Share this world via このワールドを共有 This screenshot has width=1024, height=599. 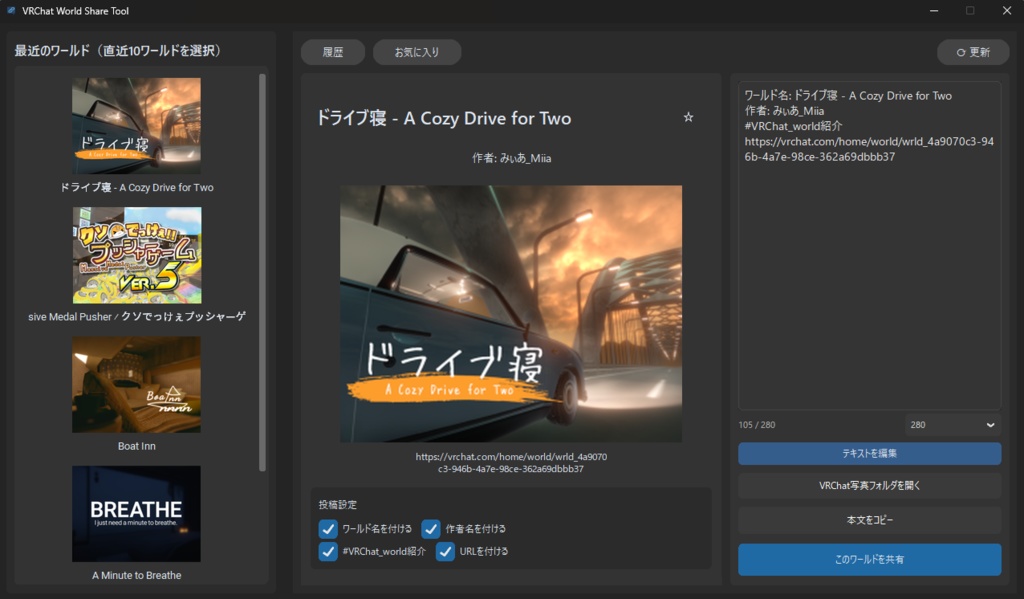869,559
